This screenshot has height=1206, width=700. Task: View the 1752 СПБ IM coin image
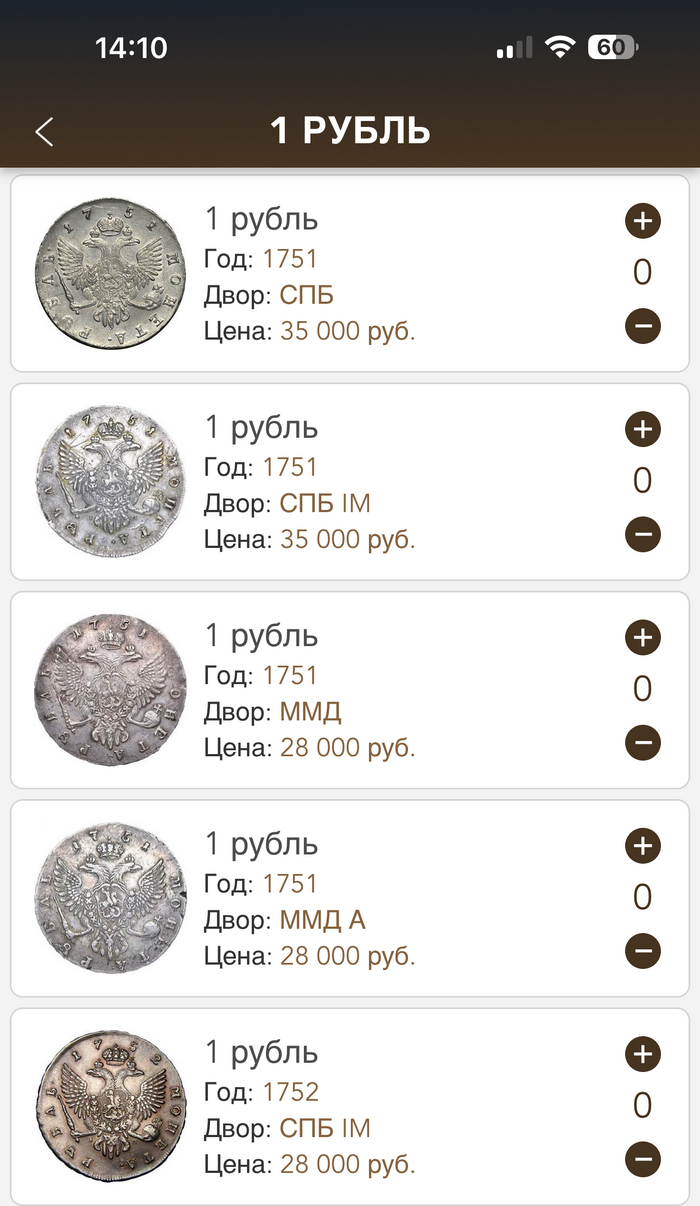point(110,1105)
